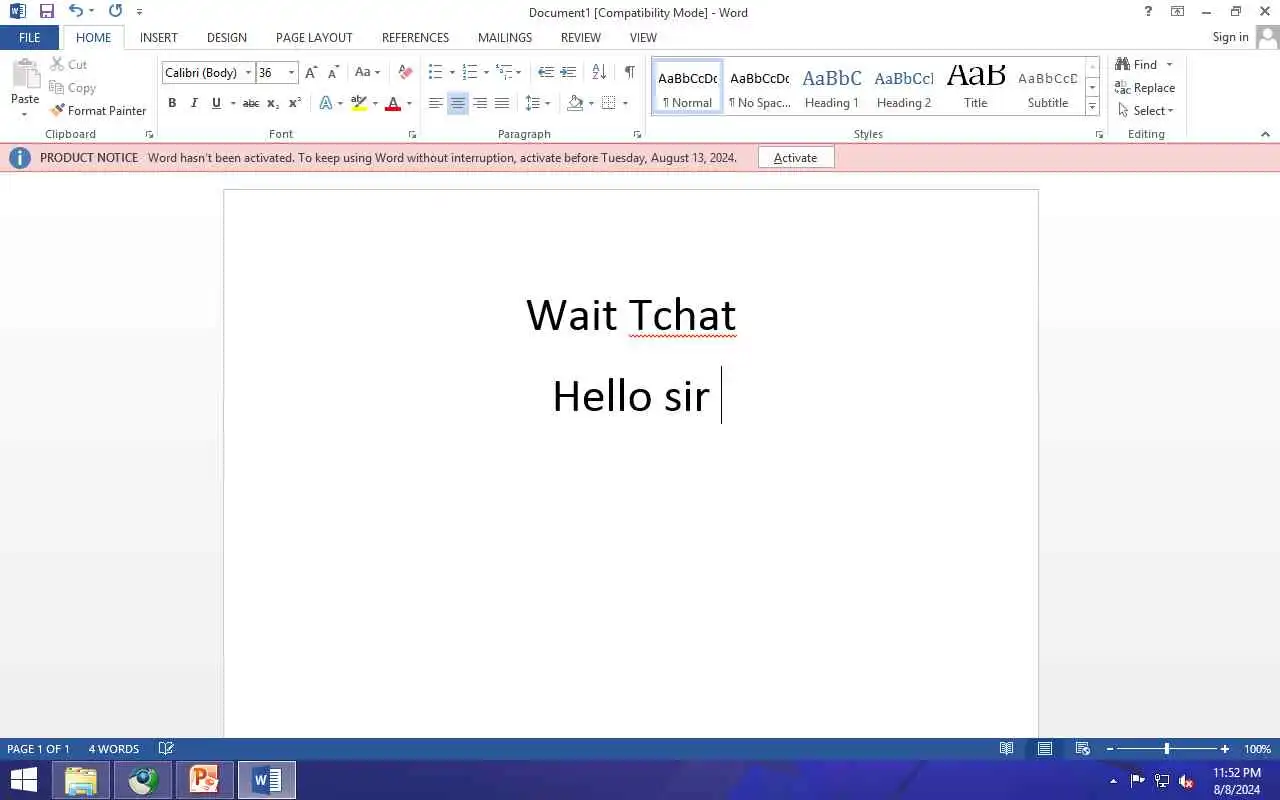
Task: Go to the PAGE LAYOUT tab
Action: click(x=314, y=38)
